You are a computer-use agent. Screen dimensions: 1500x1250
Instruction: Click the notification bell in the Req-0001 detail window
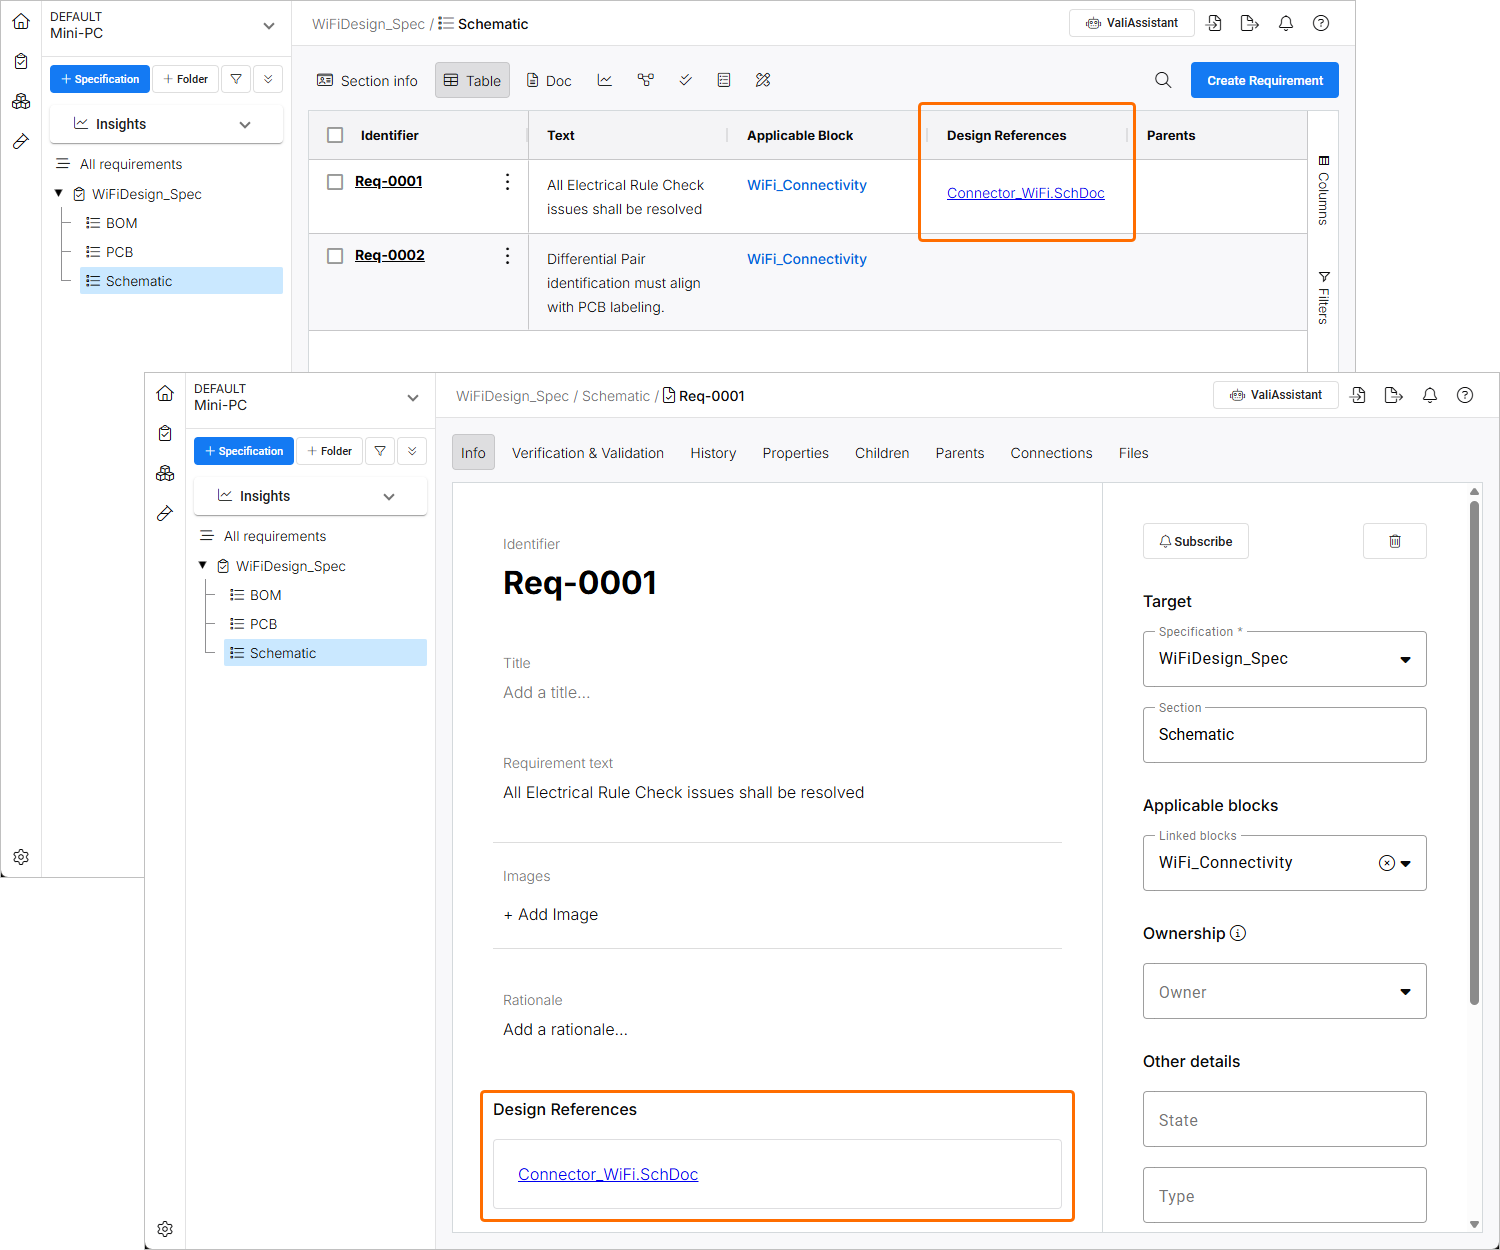(1430, 395)
